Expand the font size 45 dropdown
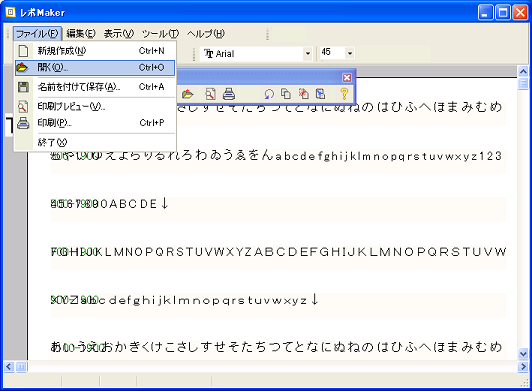The image size is (532, 391). [350, 53]
